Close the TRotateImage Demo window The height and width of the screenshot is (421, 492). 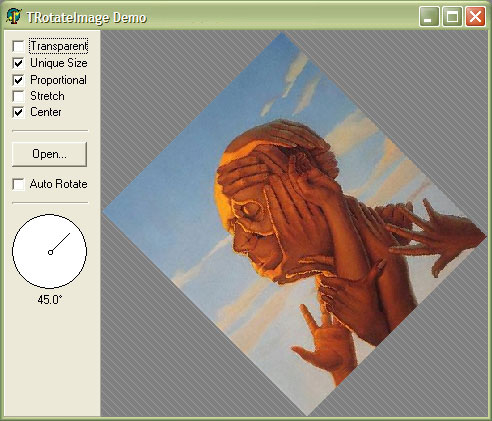[x=475, y=16]
